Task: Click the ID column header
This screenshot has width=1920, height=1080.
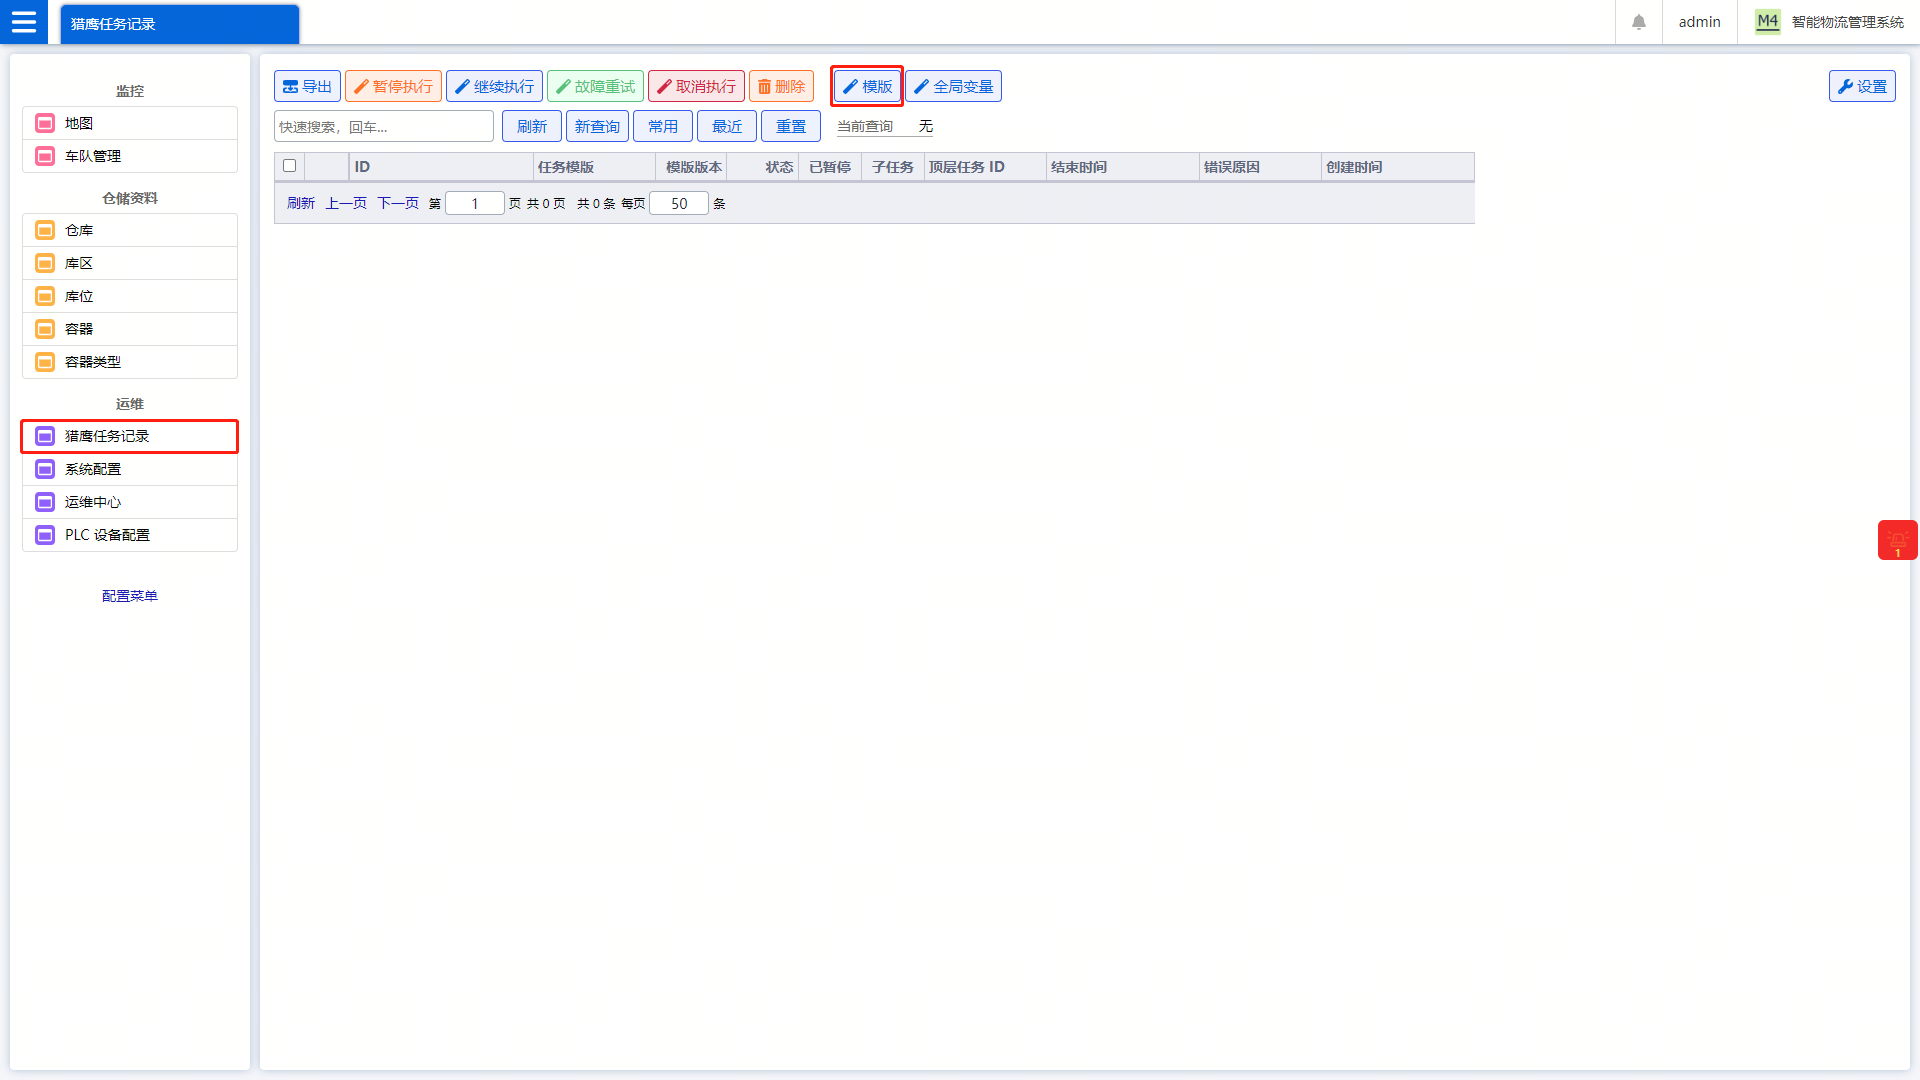Action: 441,167
